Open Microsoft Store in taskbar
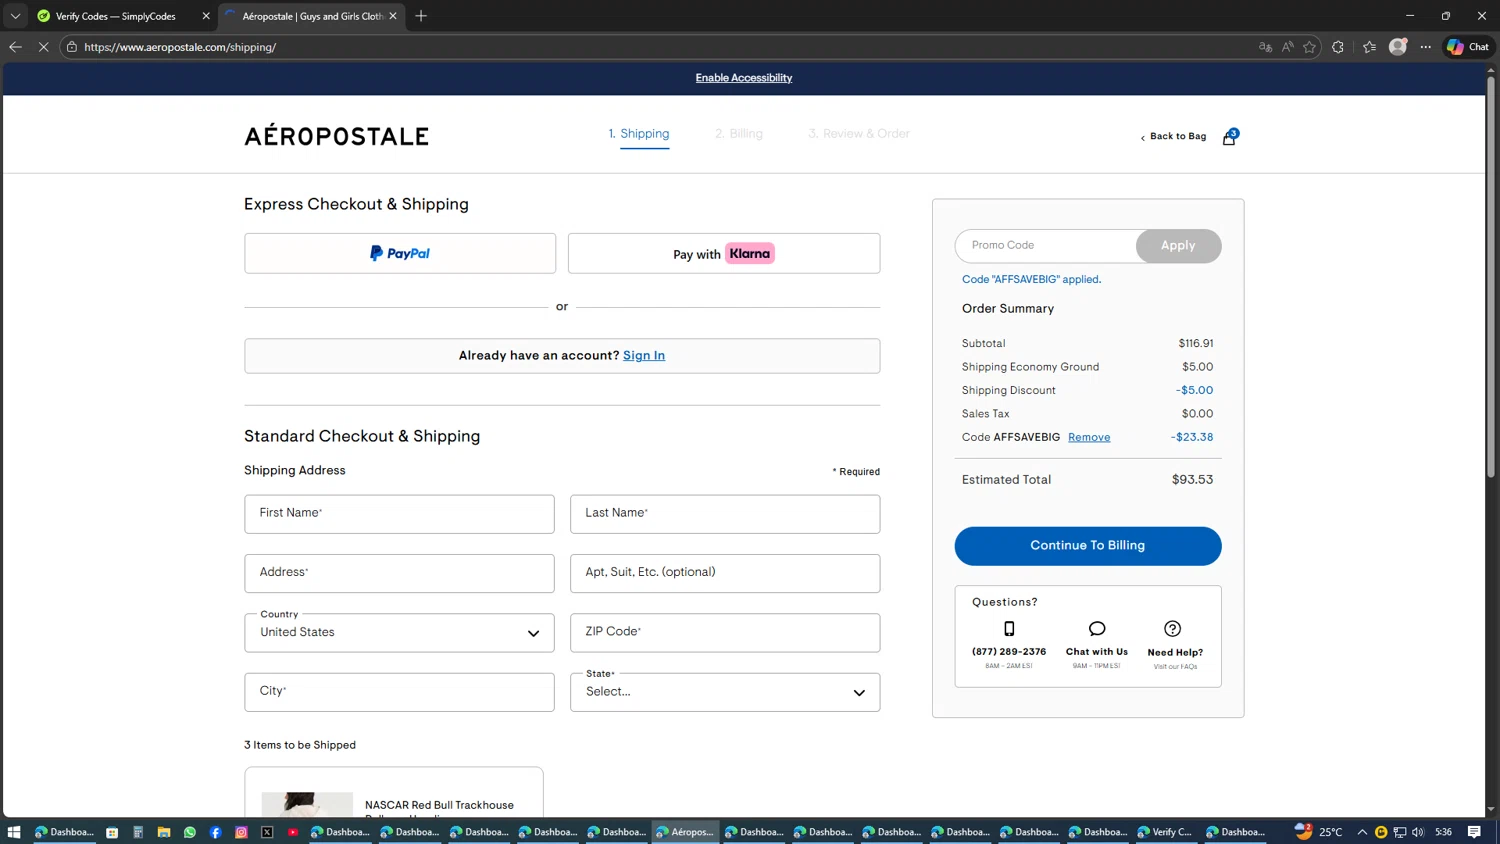The width and height of the screenshot is (1500, 844). pyautogui.click(x=112, y=832)
